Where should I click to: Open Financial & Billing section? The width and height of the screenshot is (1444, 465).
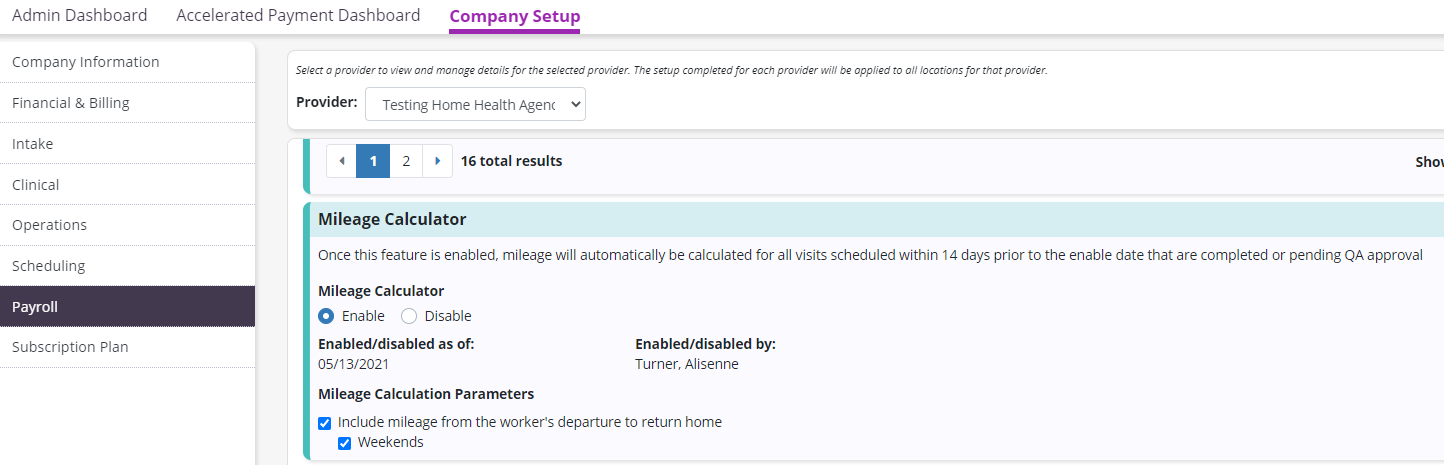(71, 103)
